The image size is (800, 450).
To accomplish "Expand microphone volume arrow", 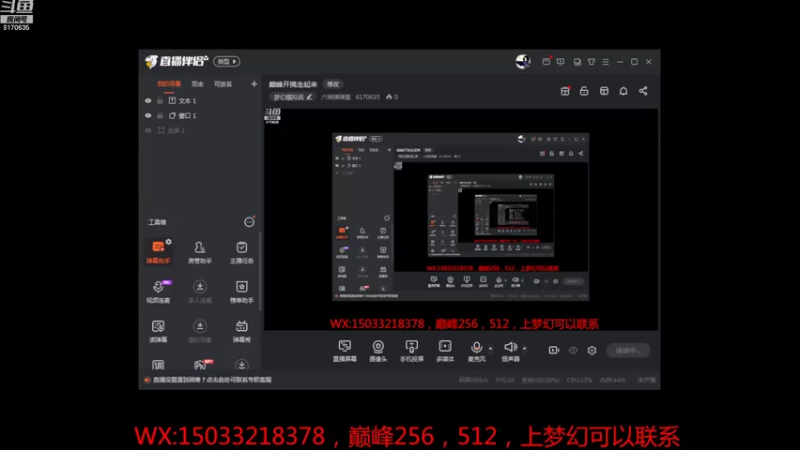I will (490, 349).
